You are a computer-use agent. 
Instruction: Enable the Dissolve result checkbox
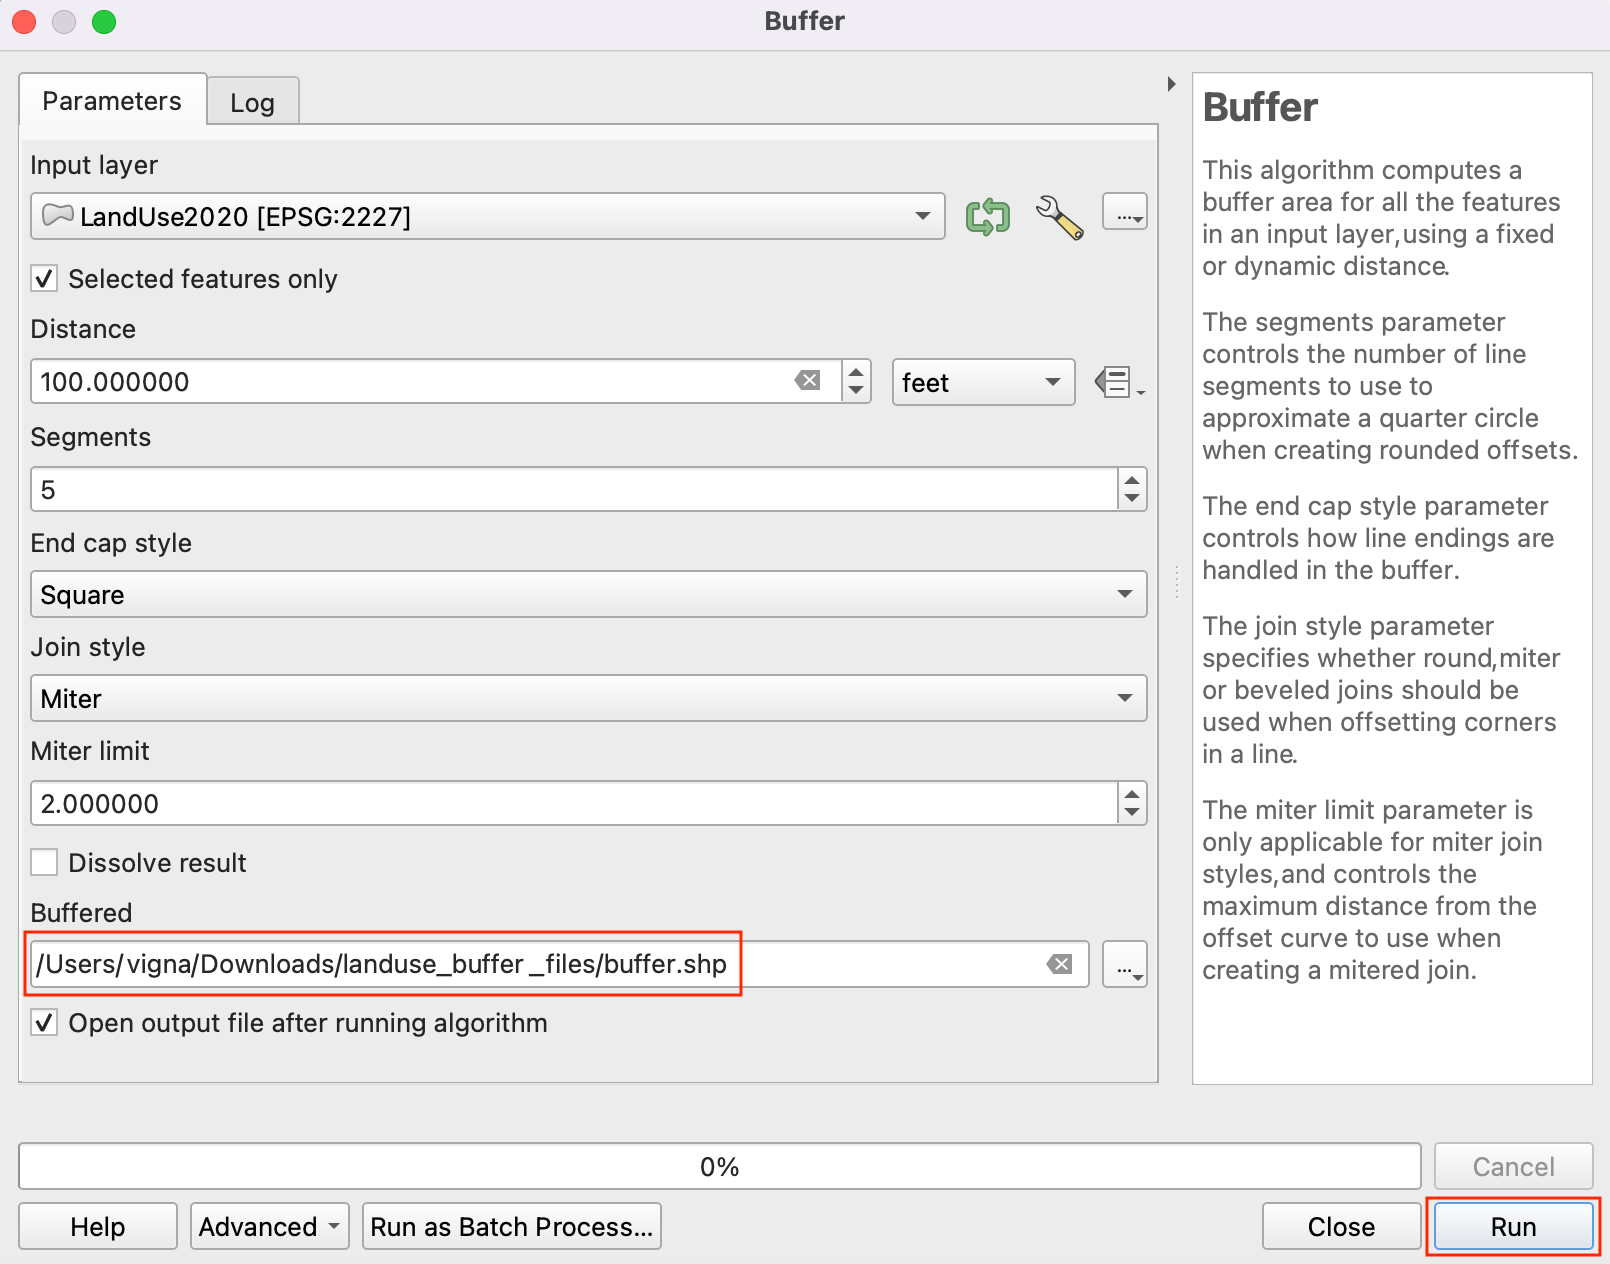pyautogui.click(x=45, y=862)
